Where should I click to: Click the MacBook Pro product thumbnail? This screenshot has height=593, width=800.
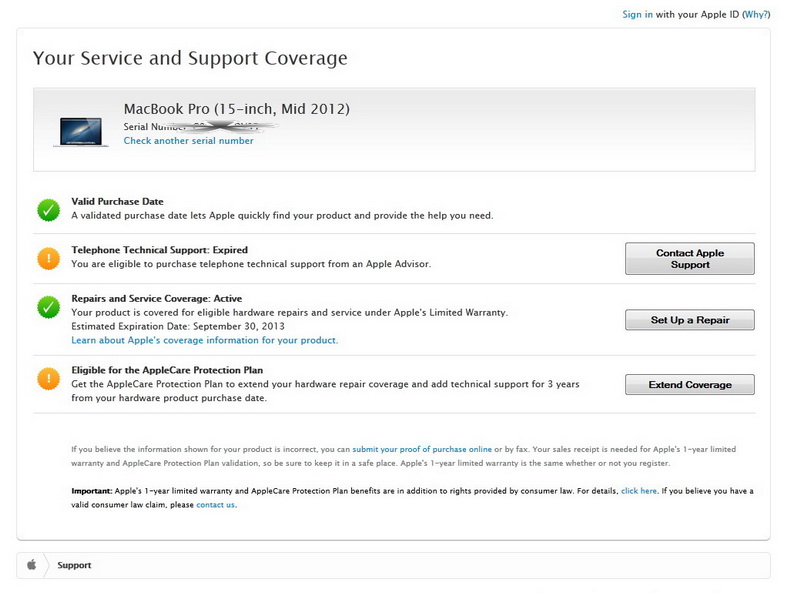click(x=81, y=131)
